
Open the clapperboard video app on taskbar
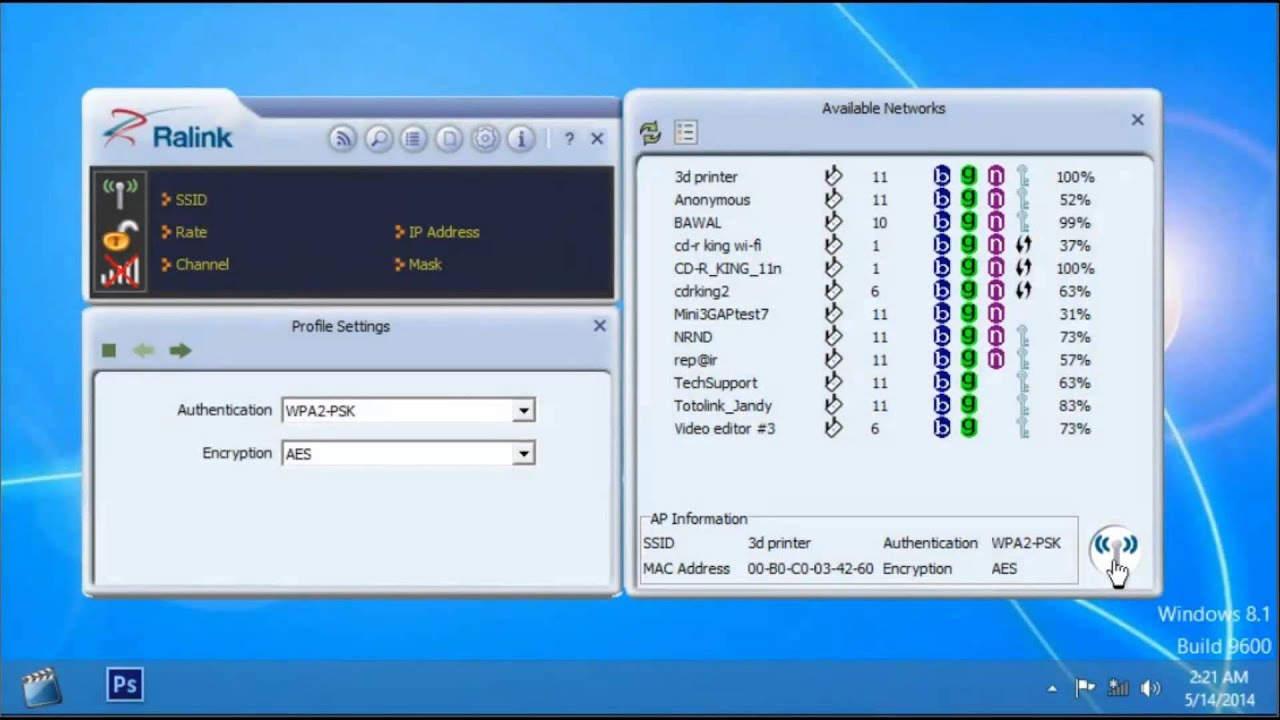tap(41, 687)
